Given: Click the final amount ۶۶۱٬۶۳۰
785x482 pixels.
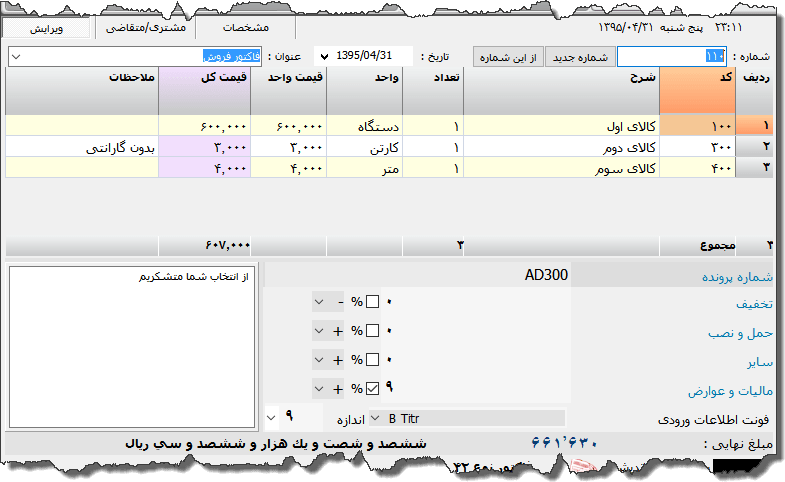Looking at the screenshot, I should (x=564, y=443).
